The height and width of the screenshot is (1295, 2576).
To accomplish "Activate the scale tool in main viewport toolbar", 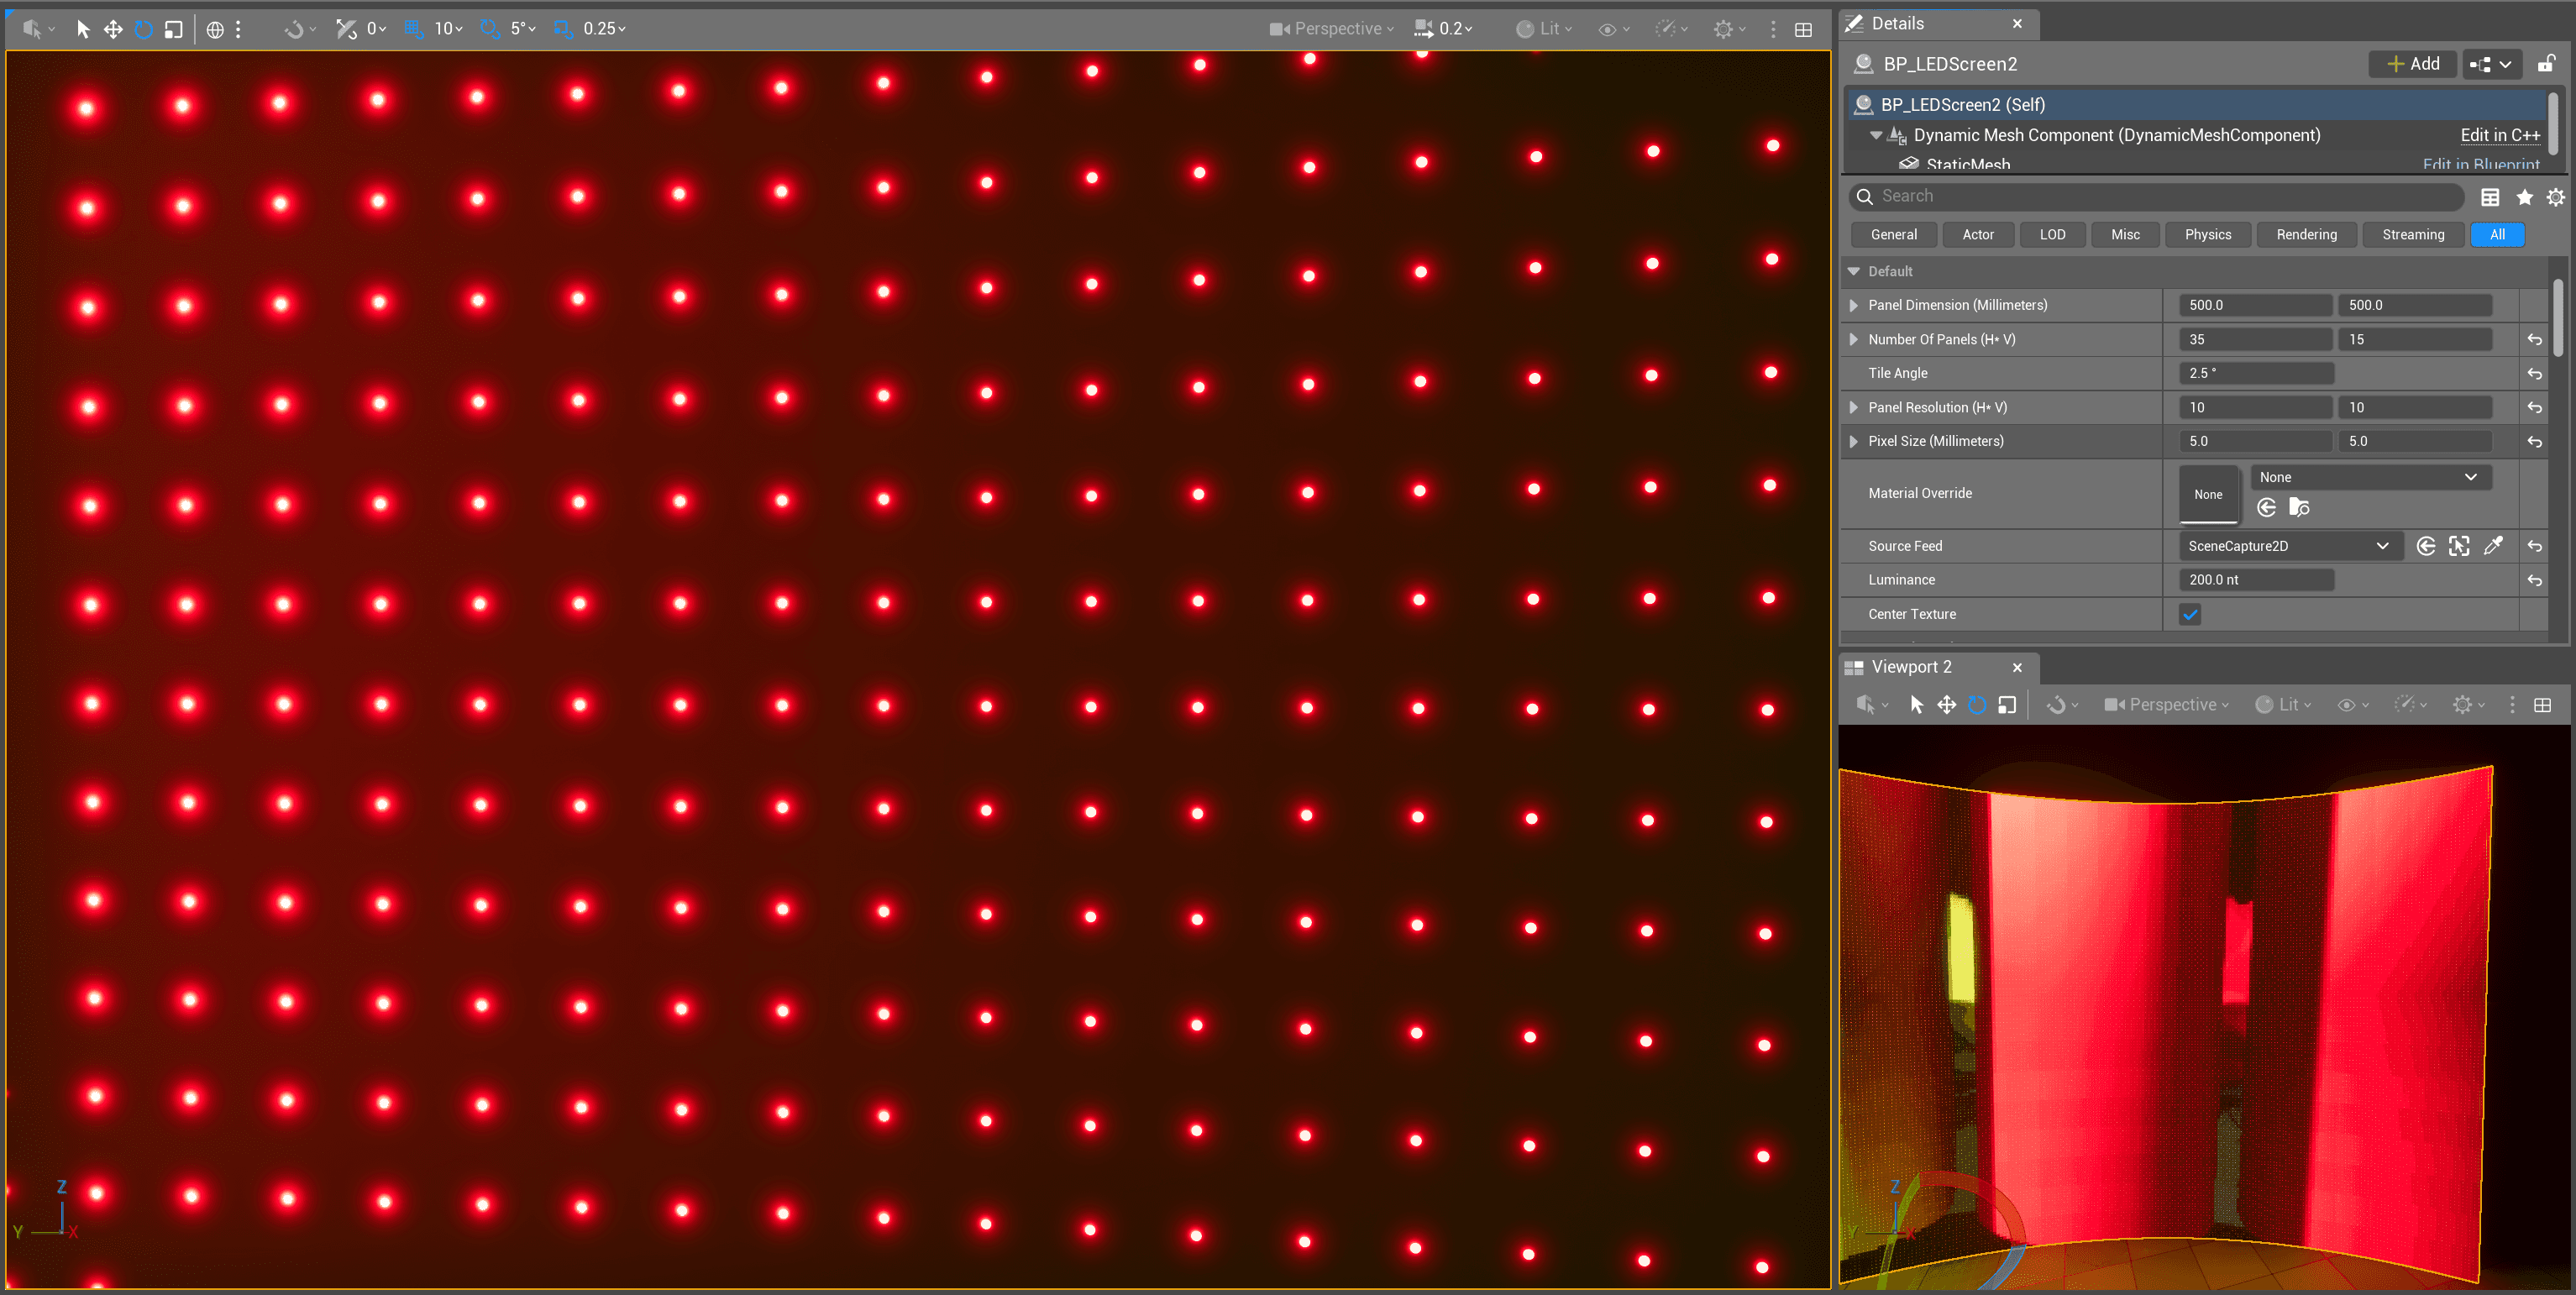I will (x=174, y=29).
